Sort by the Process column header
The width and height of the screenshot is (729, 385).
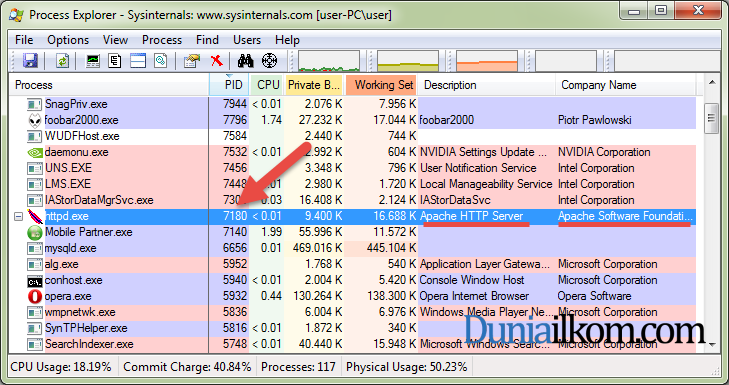click(109, 85)
